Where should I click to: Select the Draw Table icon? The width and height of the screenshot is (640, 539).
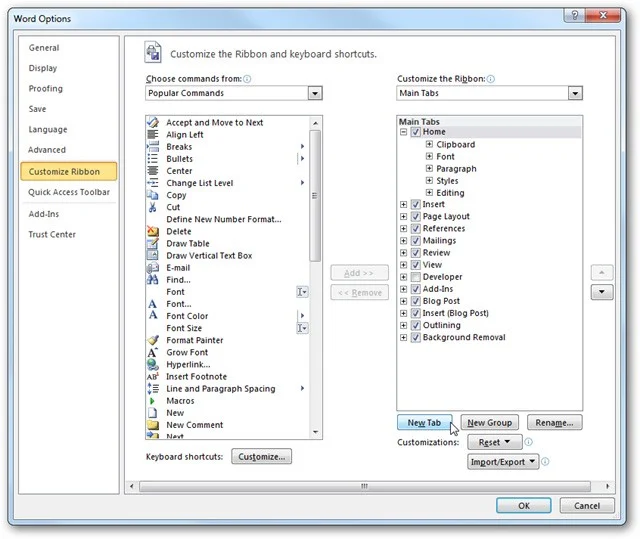coord(153,244)
